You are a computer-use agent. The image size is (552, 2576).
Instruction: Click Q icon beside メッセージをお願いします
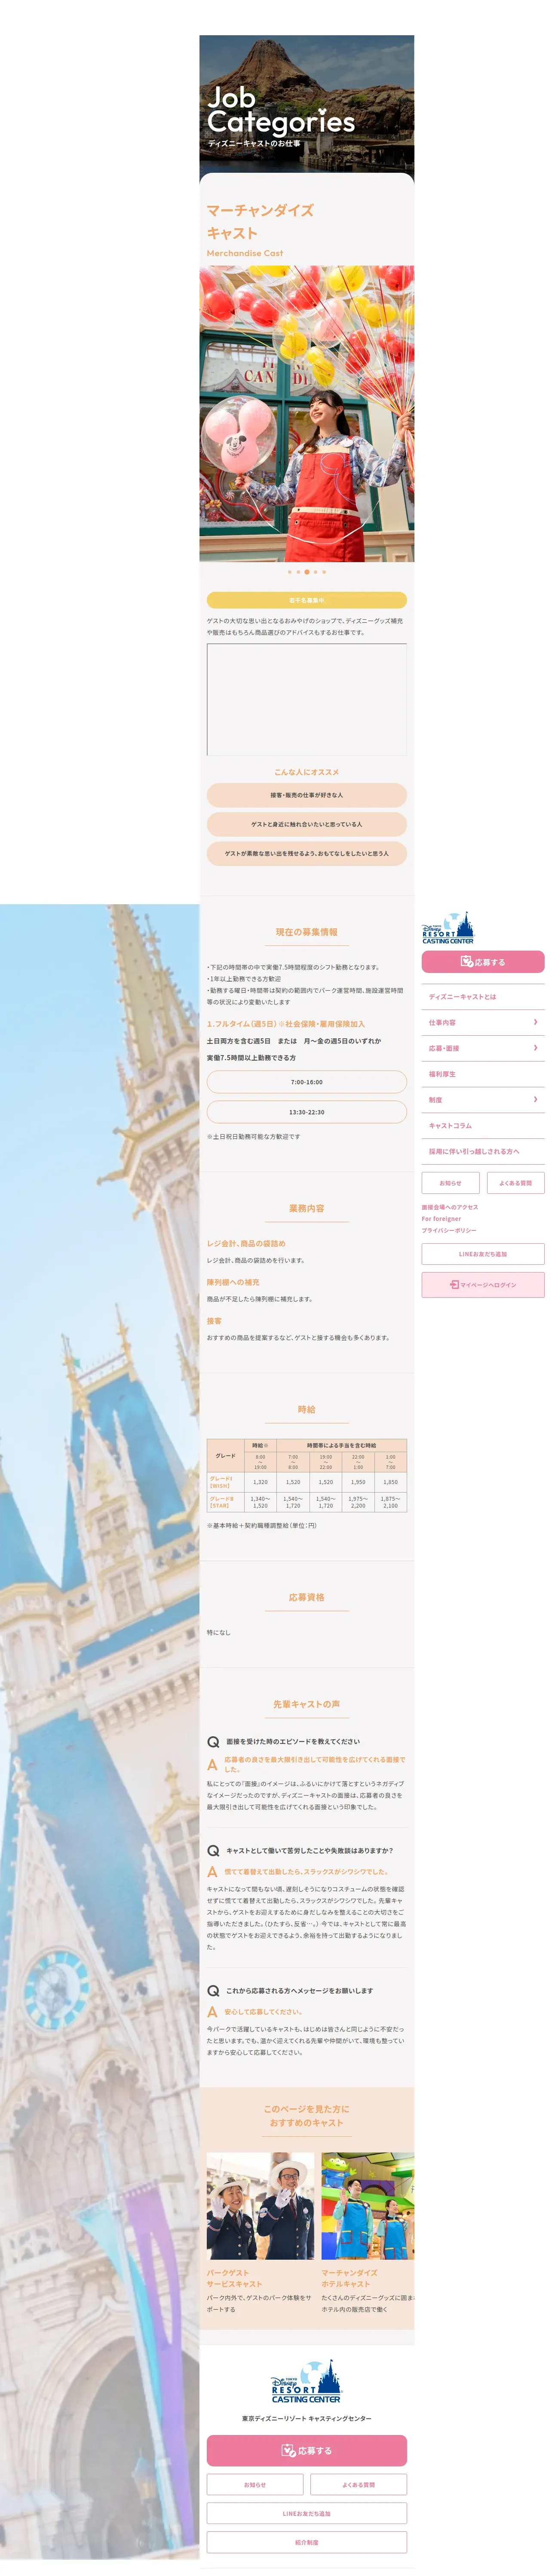[x=213, y=1991]
